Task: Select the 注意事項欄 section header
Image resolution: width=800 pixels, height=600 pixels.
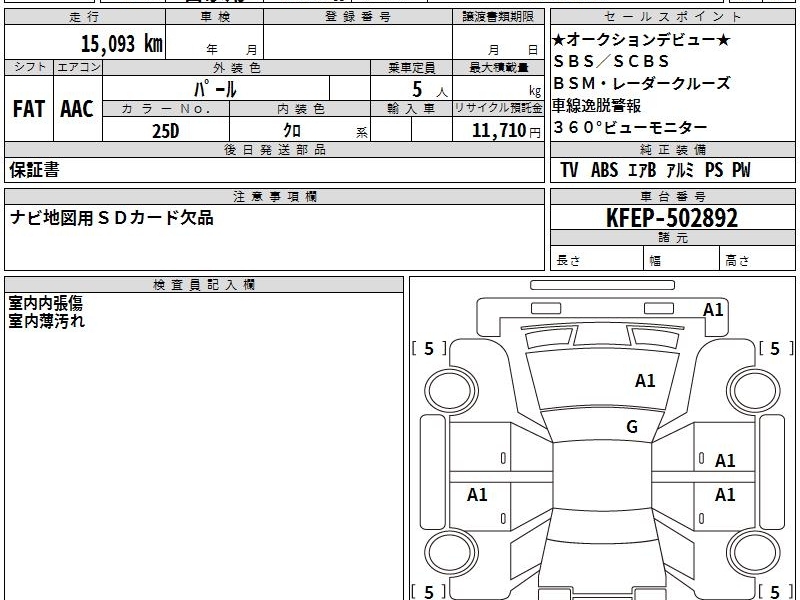Action: [274, 197]
